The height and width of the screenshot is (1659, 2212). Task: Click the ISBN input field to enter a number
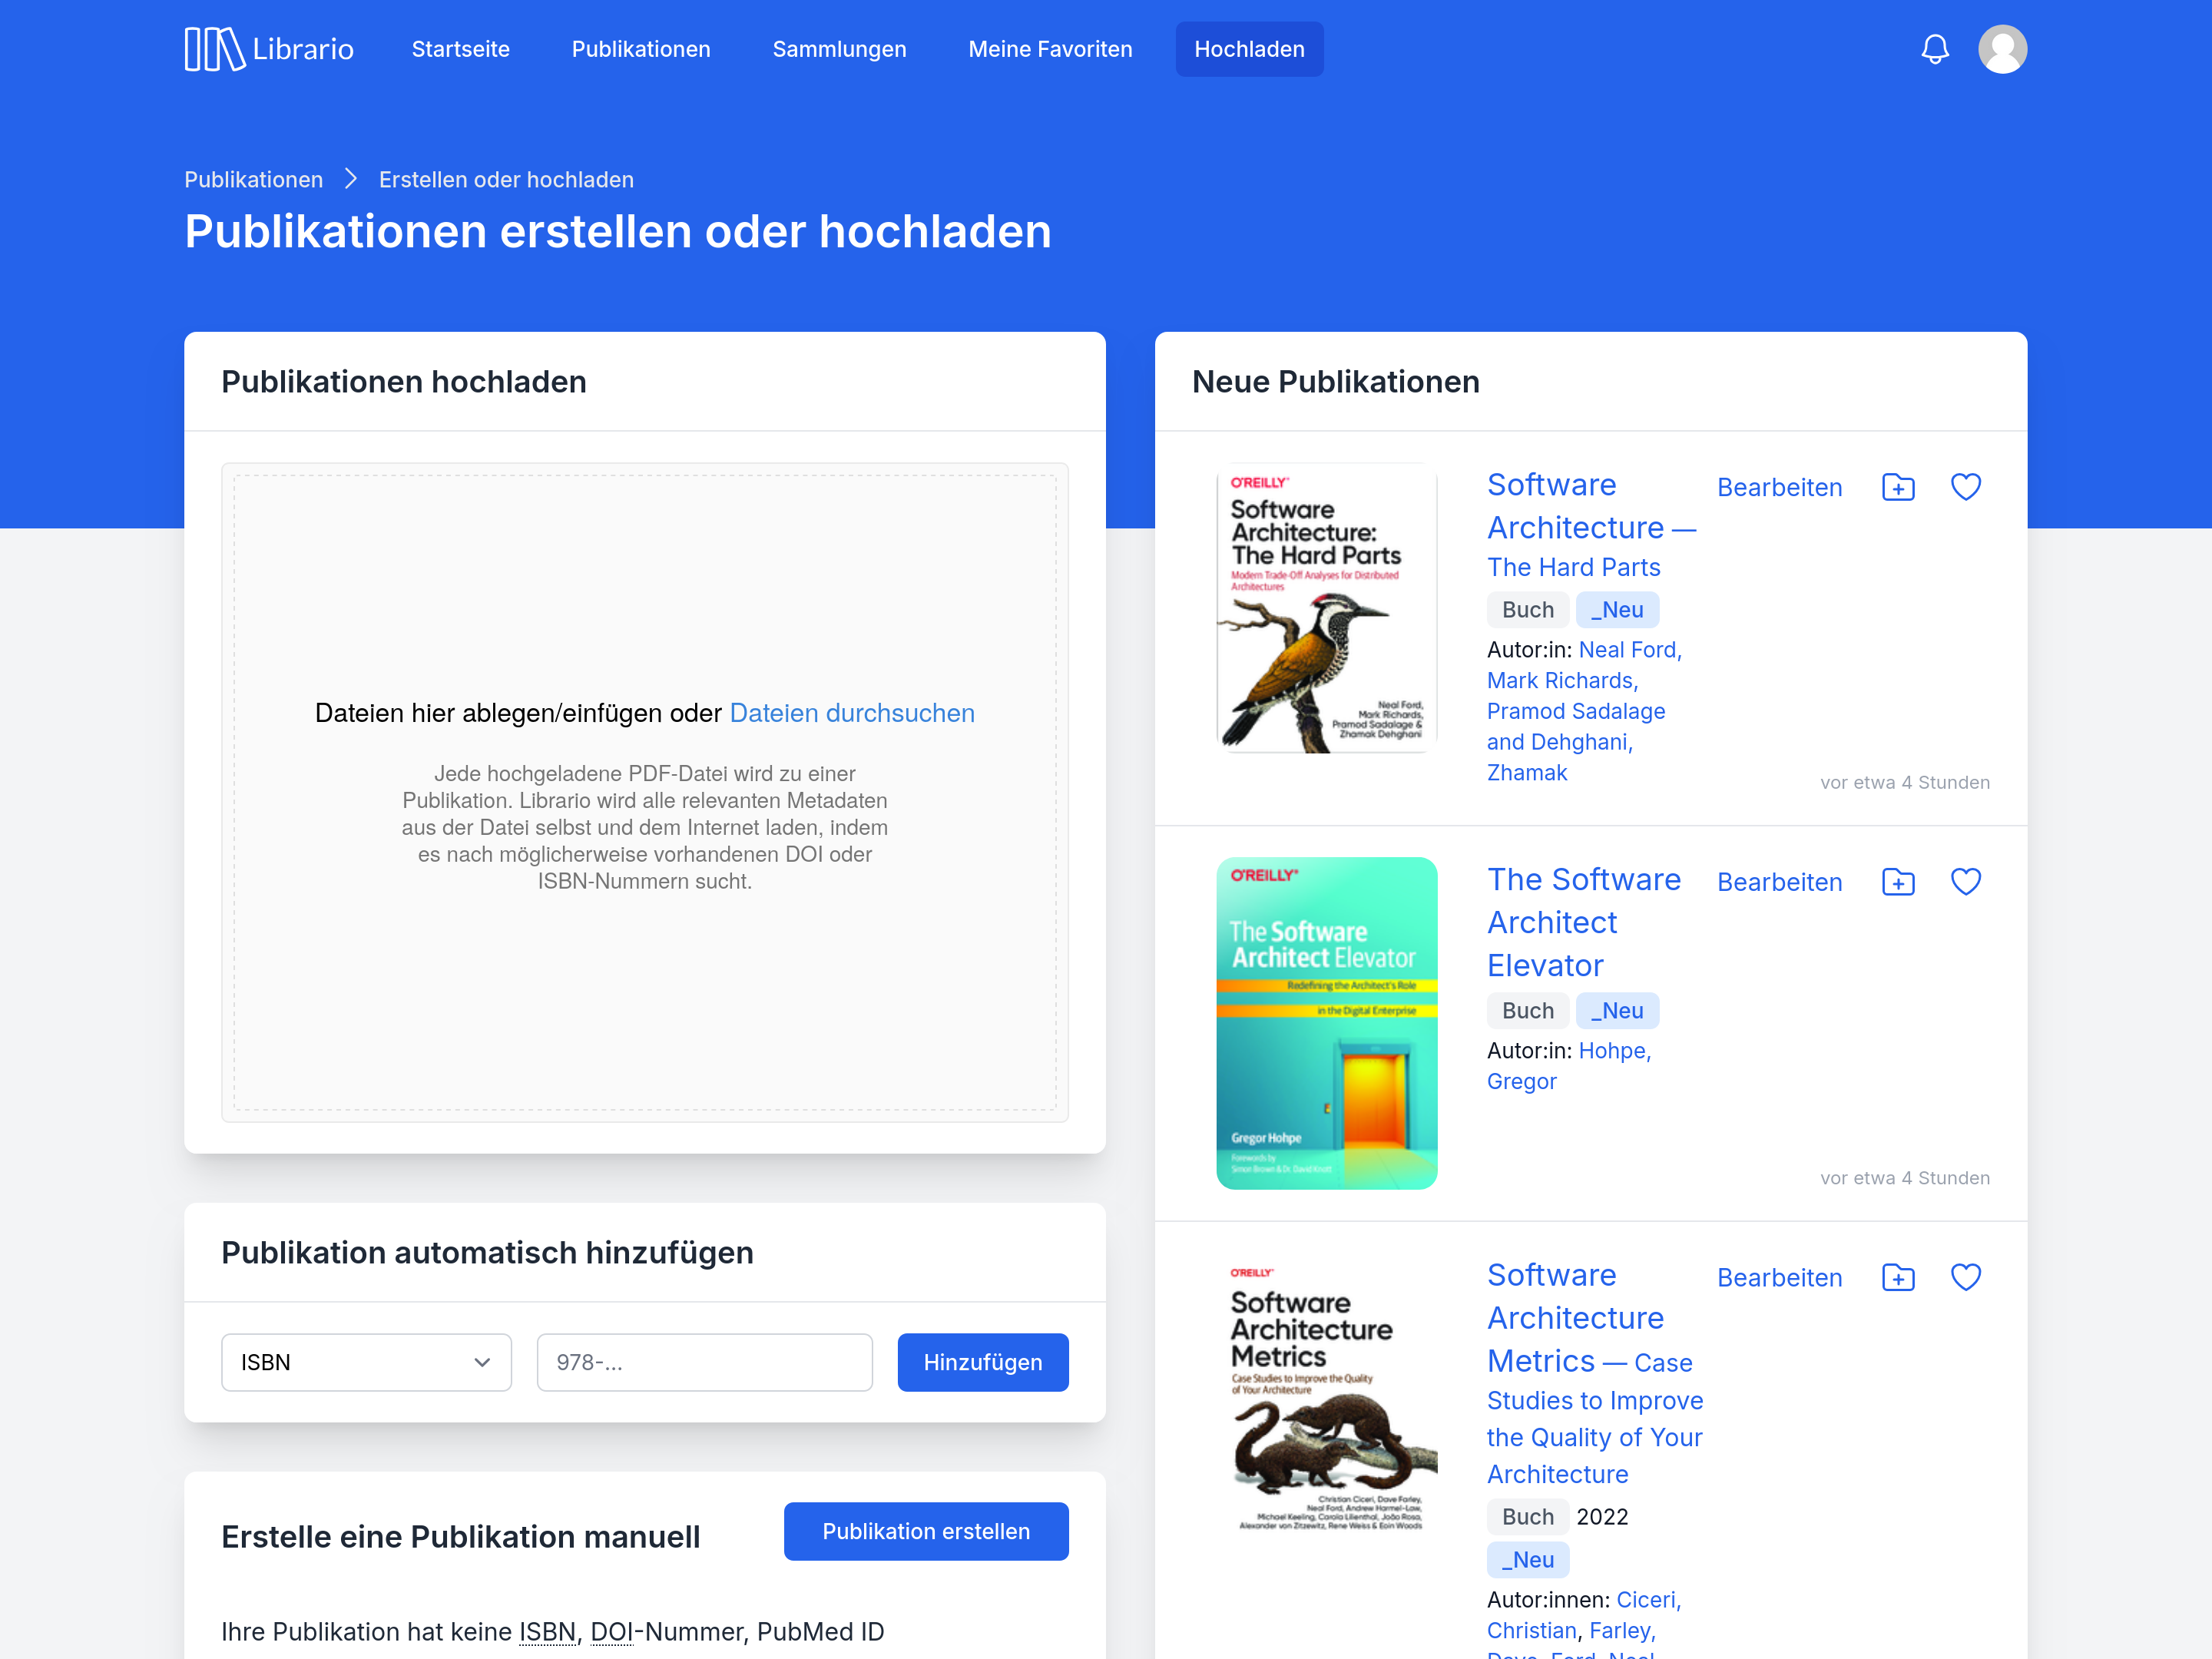(x=704, y=1361)
